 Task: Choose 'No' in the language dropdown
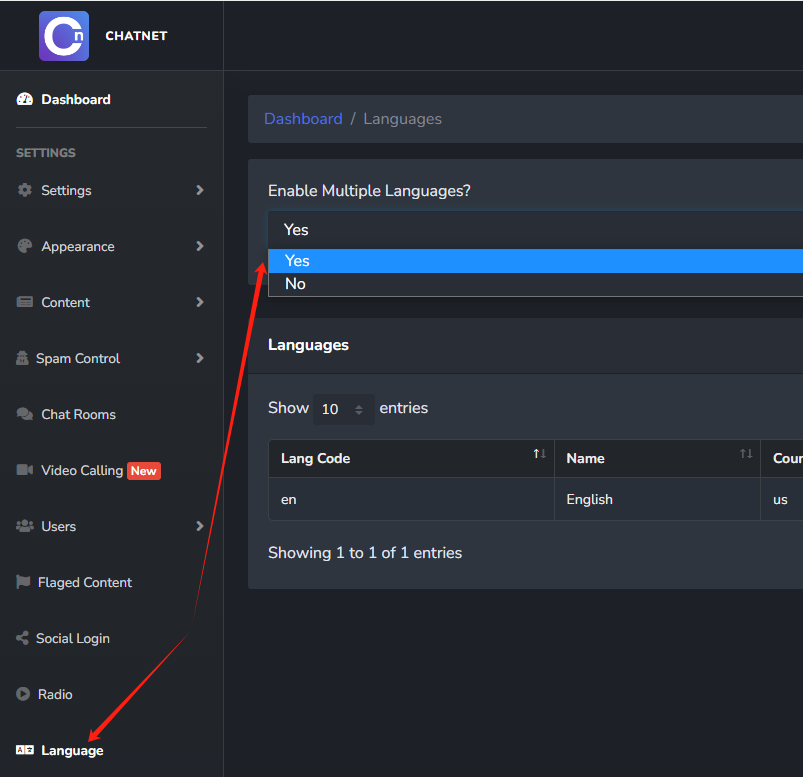pyautogui.click(x=295, y=284)
